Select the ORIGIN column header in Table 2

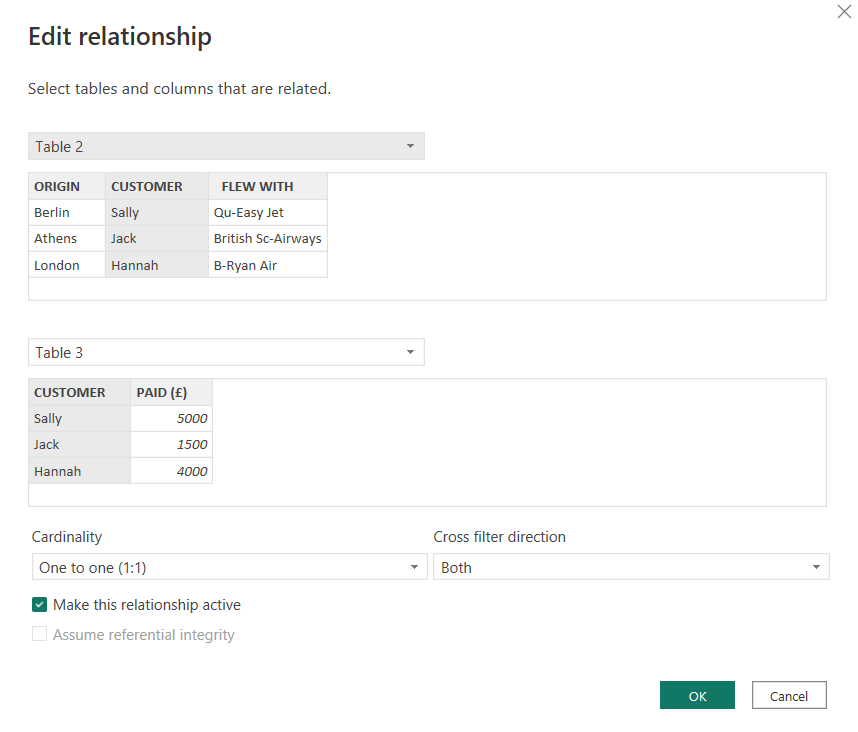click(57, 187)
